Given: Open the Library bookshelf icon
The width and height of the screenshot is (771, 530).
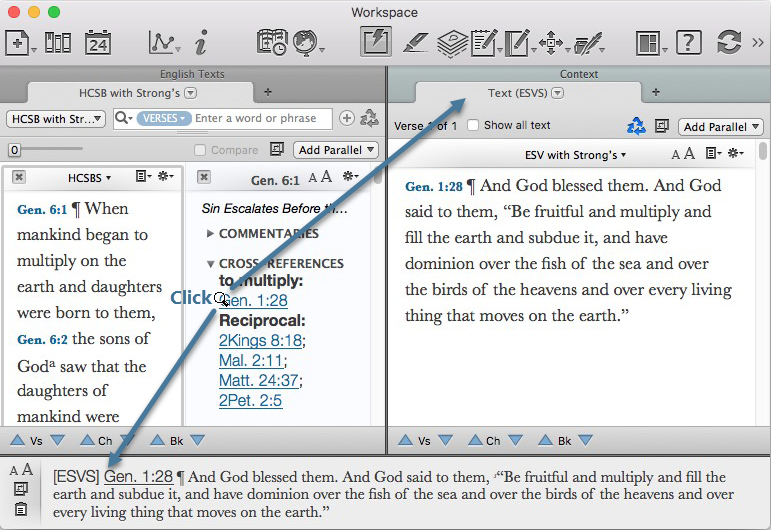Looking at the screenshot, I should [58, 43].
